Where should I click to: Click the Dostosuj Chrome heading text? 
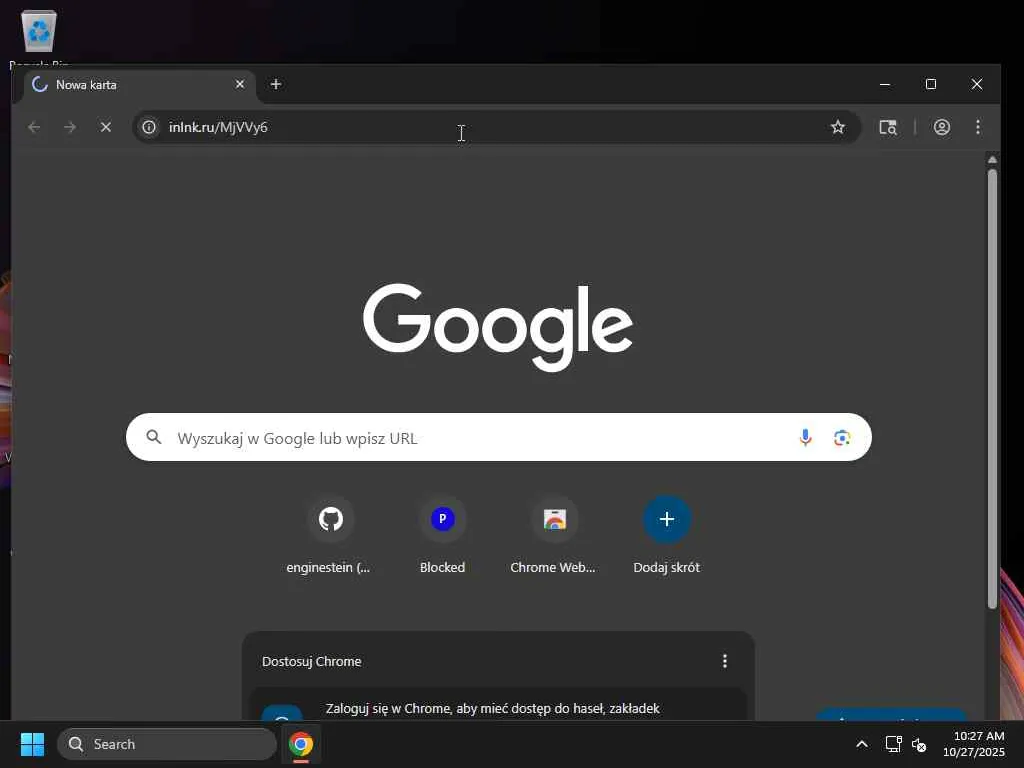312,661
